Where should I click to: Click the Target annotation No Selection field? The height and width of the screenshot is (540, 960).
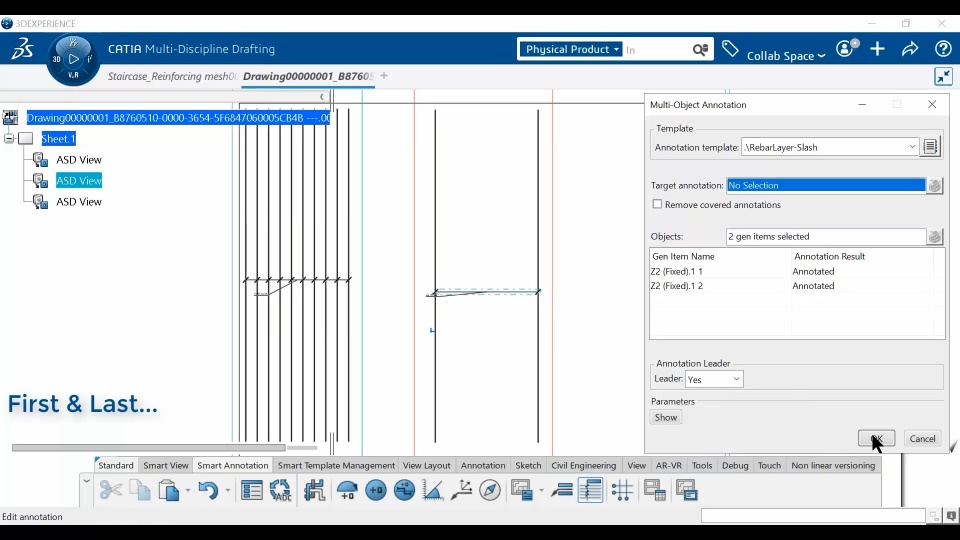(x=826, y=186)
